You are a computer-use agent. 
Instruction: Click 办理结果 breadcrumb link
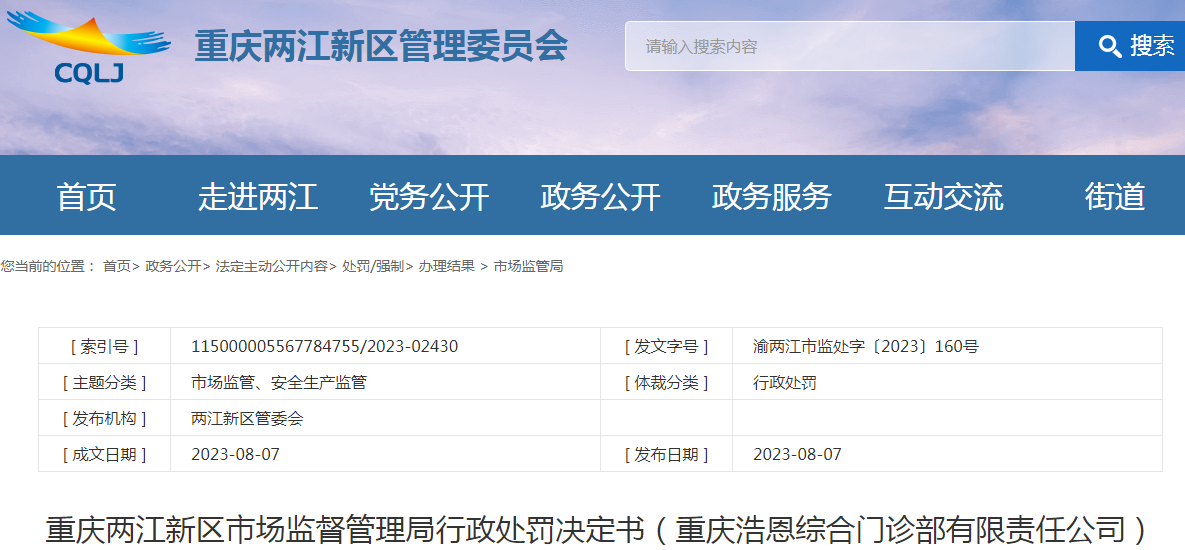click(447, 266)
